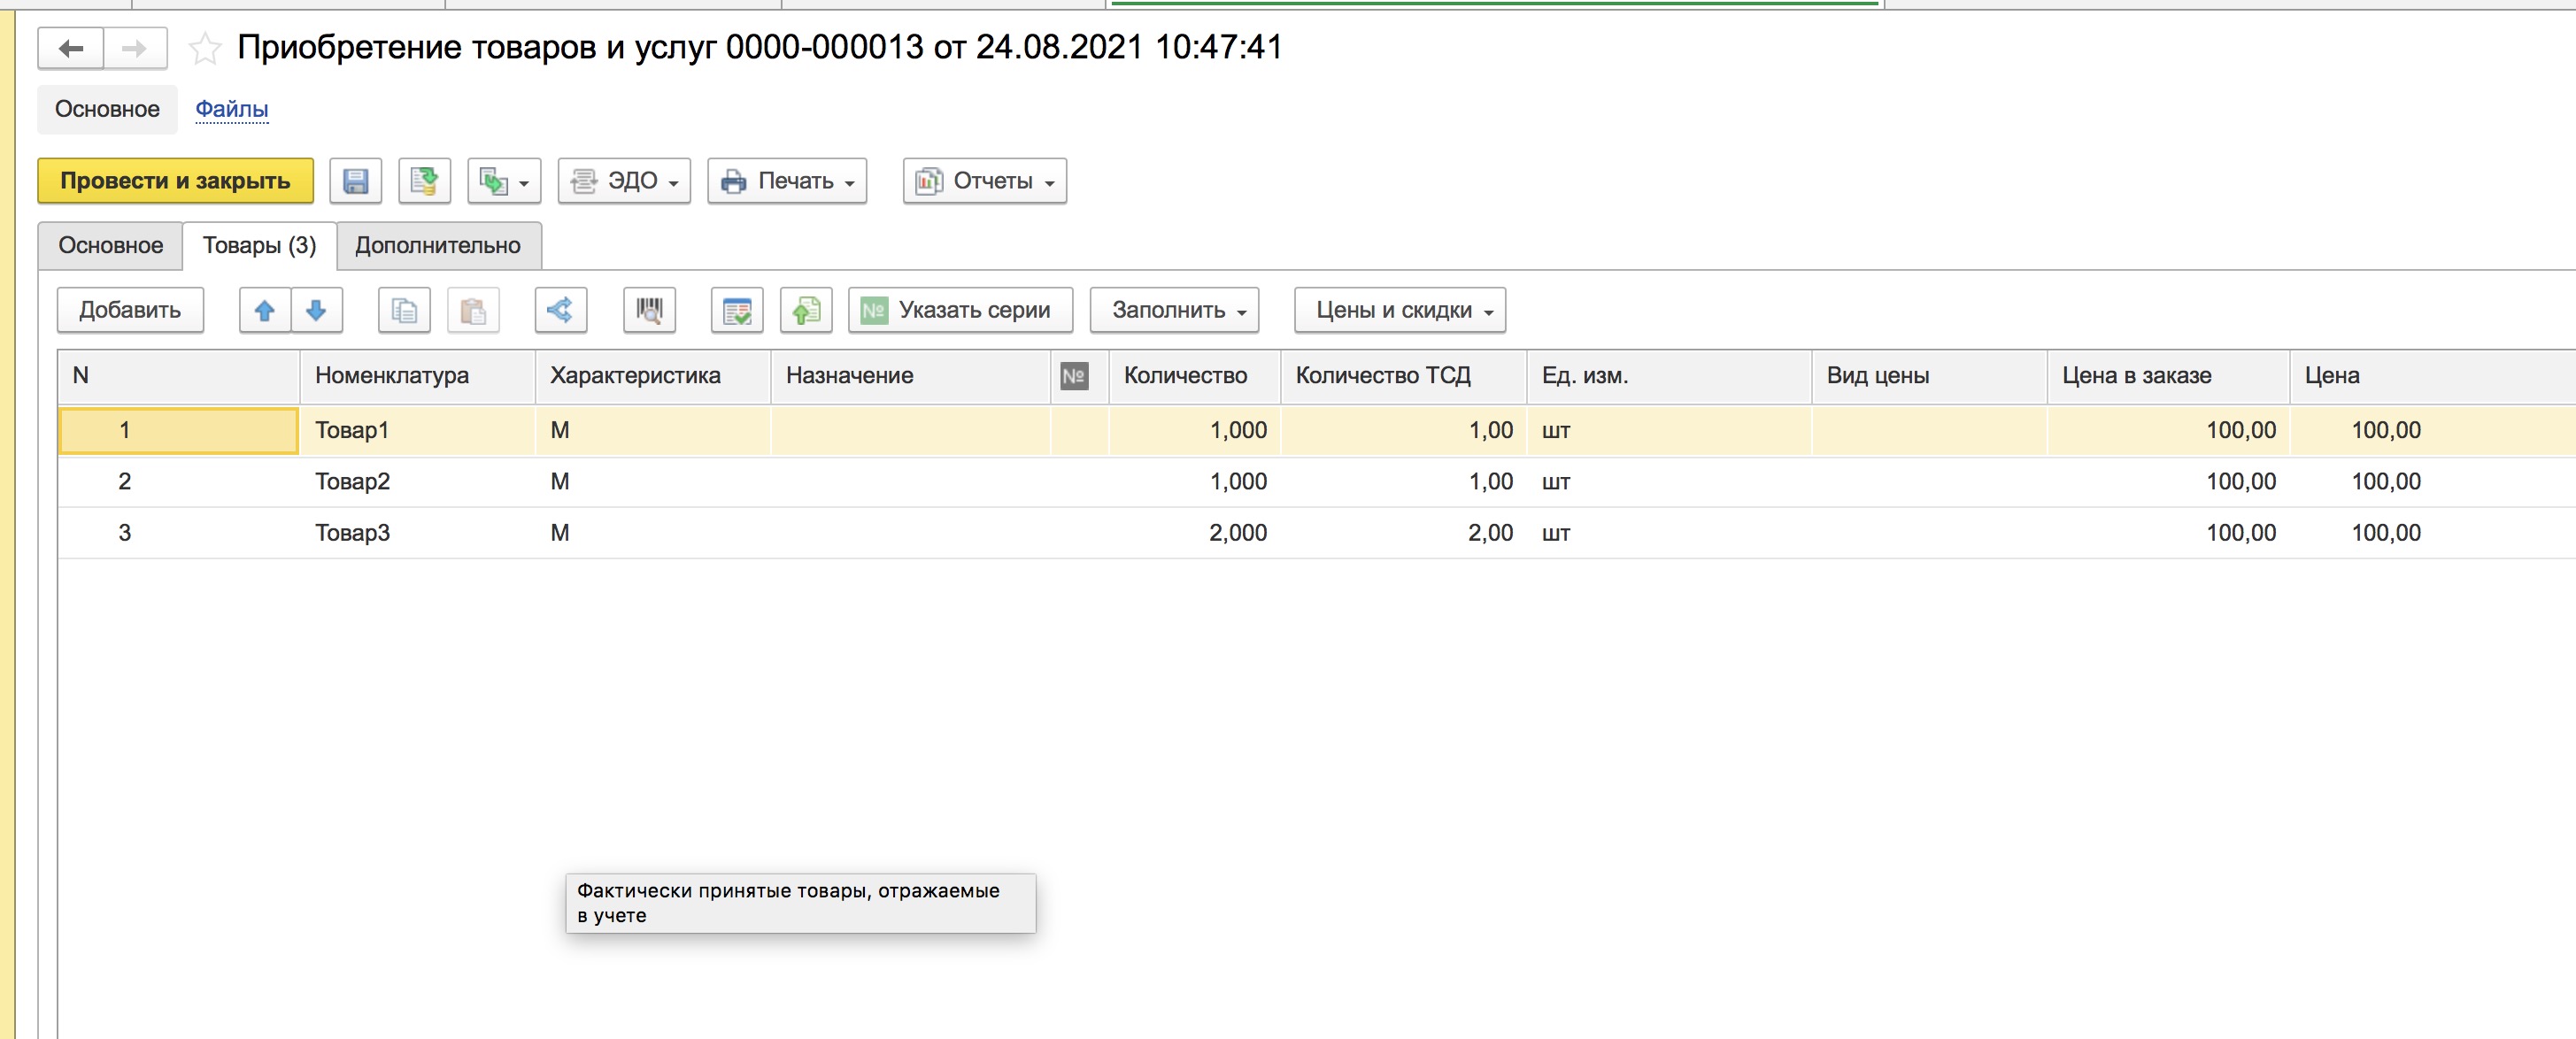This screenshot has height=1039, width=2576.
Task: Click the load from file green arrow icon
Action: pos(806,310)
